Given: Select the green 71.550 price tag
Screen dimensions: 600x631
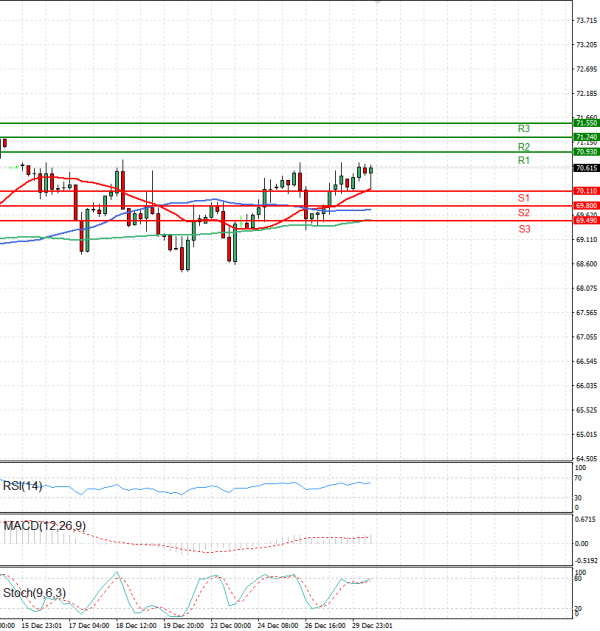Looking at the screenshot, I should [x=586, y=123].
